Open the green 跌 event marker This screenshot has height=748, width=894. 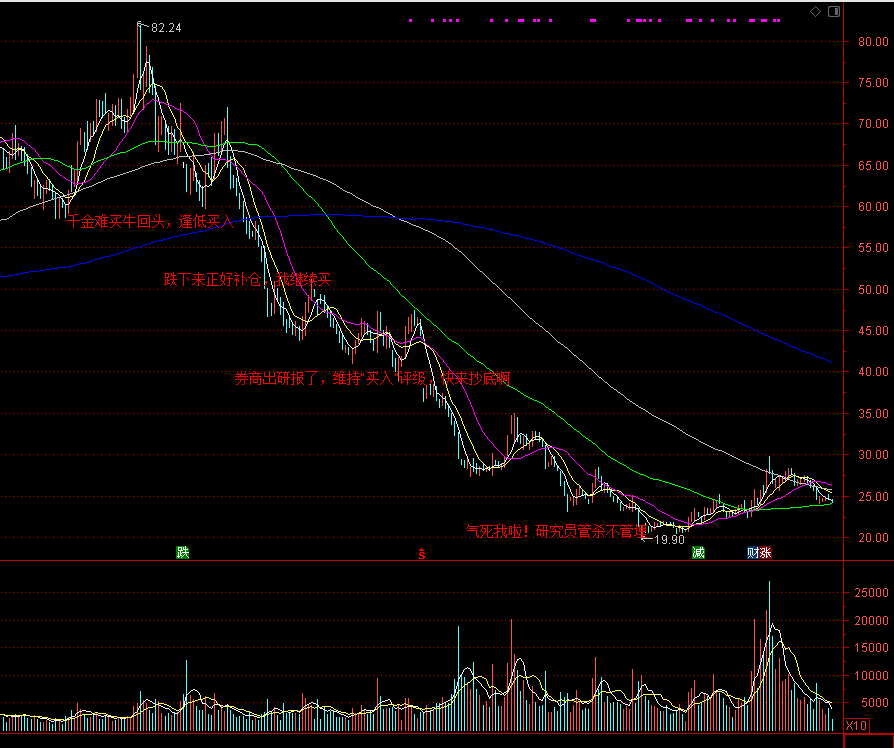coord(182,552)
